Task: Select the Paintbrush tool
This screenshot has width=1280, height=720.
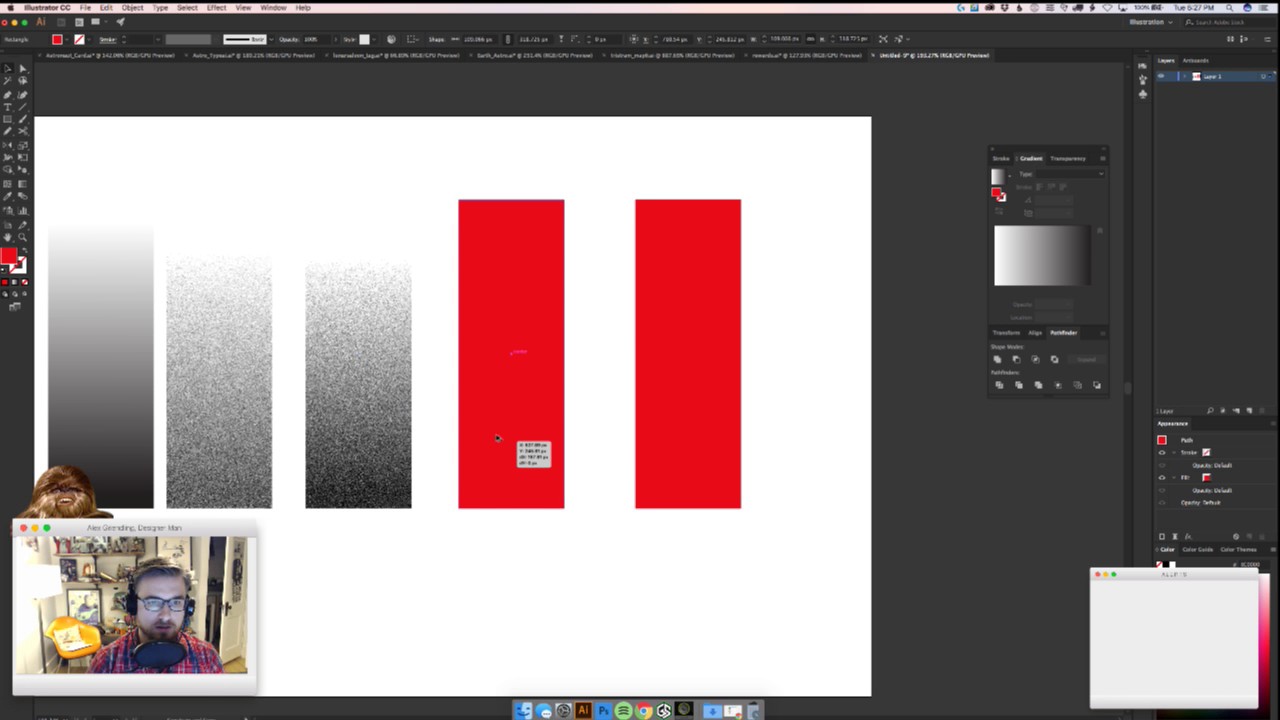Action: point(22,120)
